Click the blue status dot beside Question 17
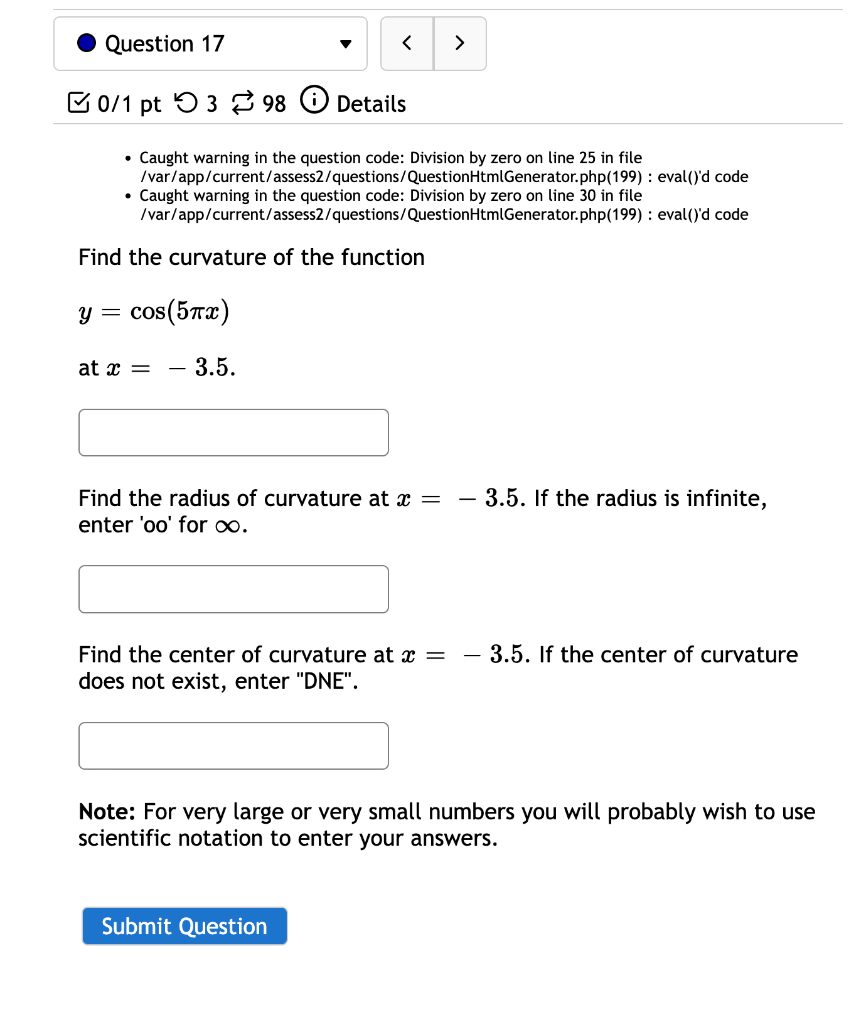The width and height of the screenshot is (866, 1024). (86, 43)
